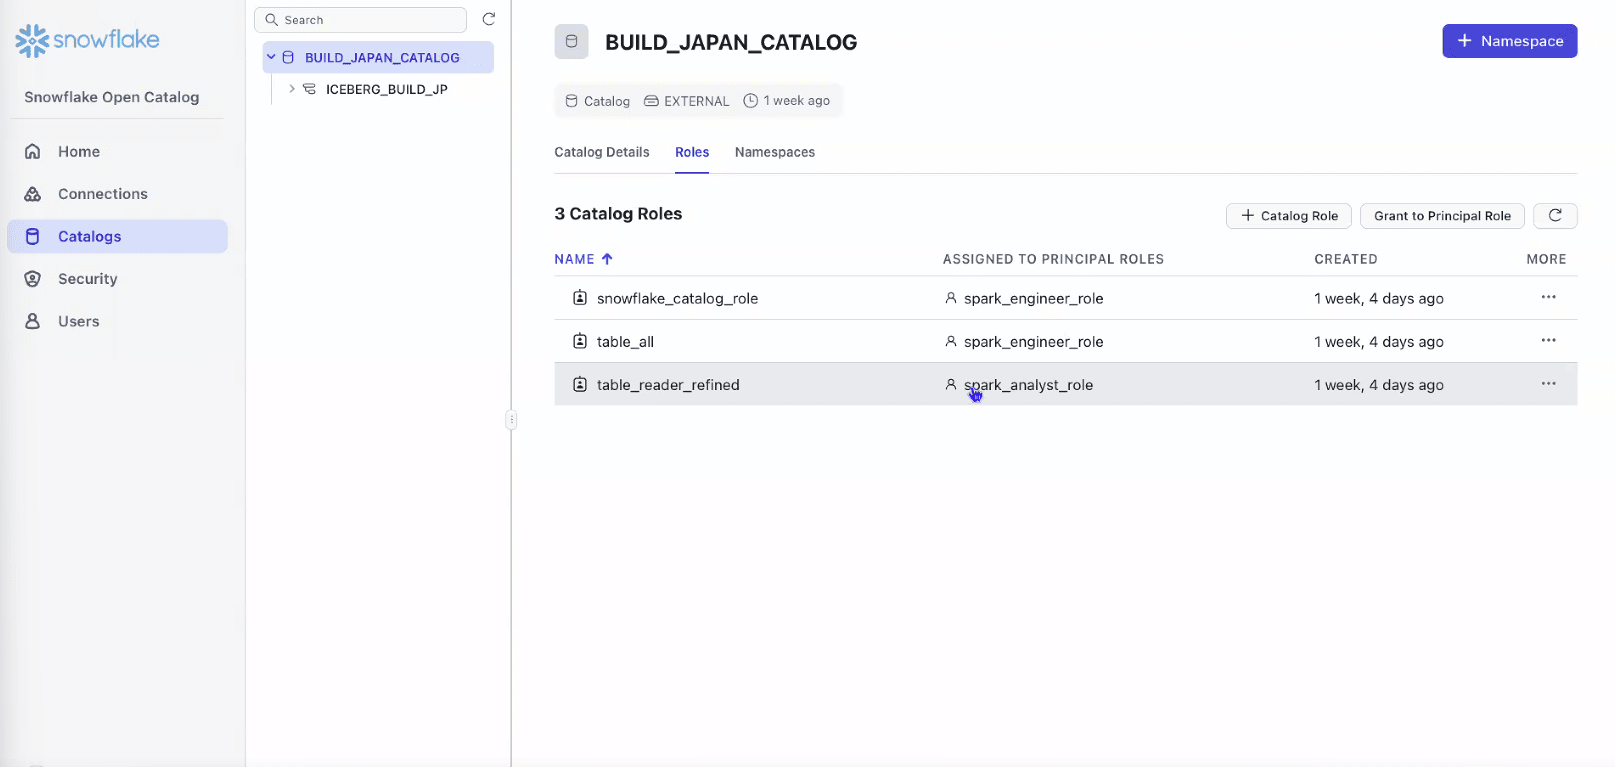Image resolution: width=1615 pixels, height=767 pixels.
Task: Click the Snowflake logo
Action: [87, 40]
